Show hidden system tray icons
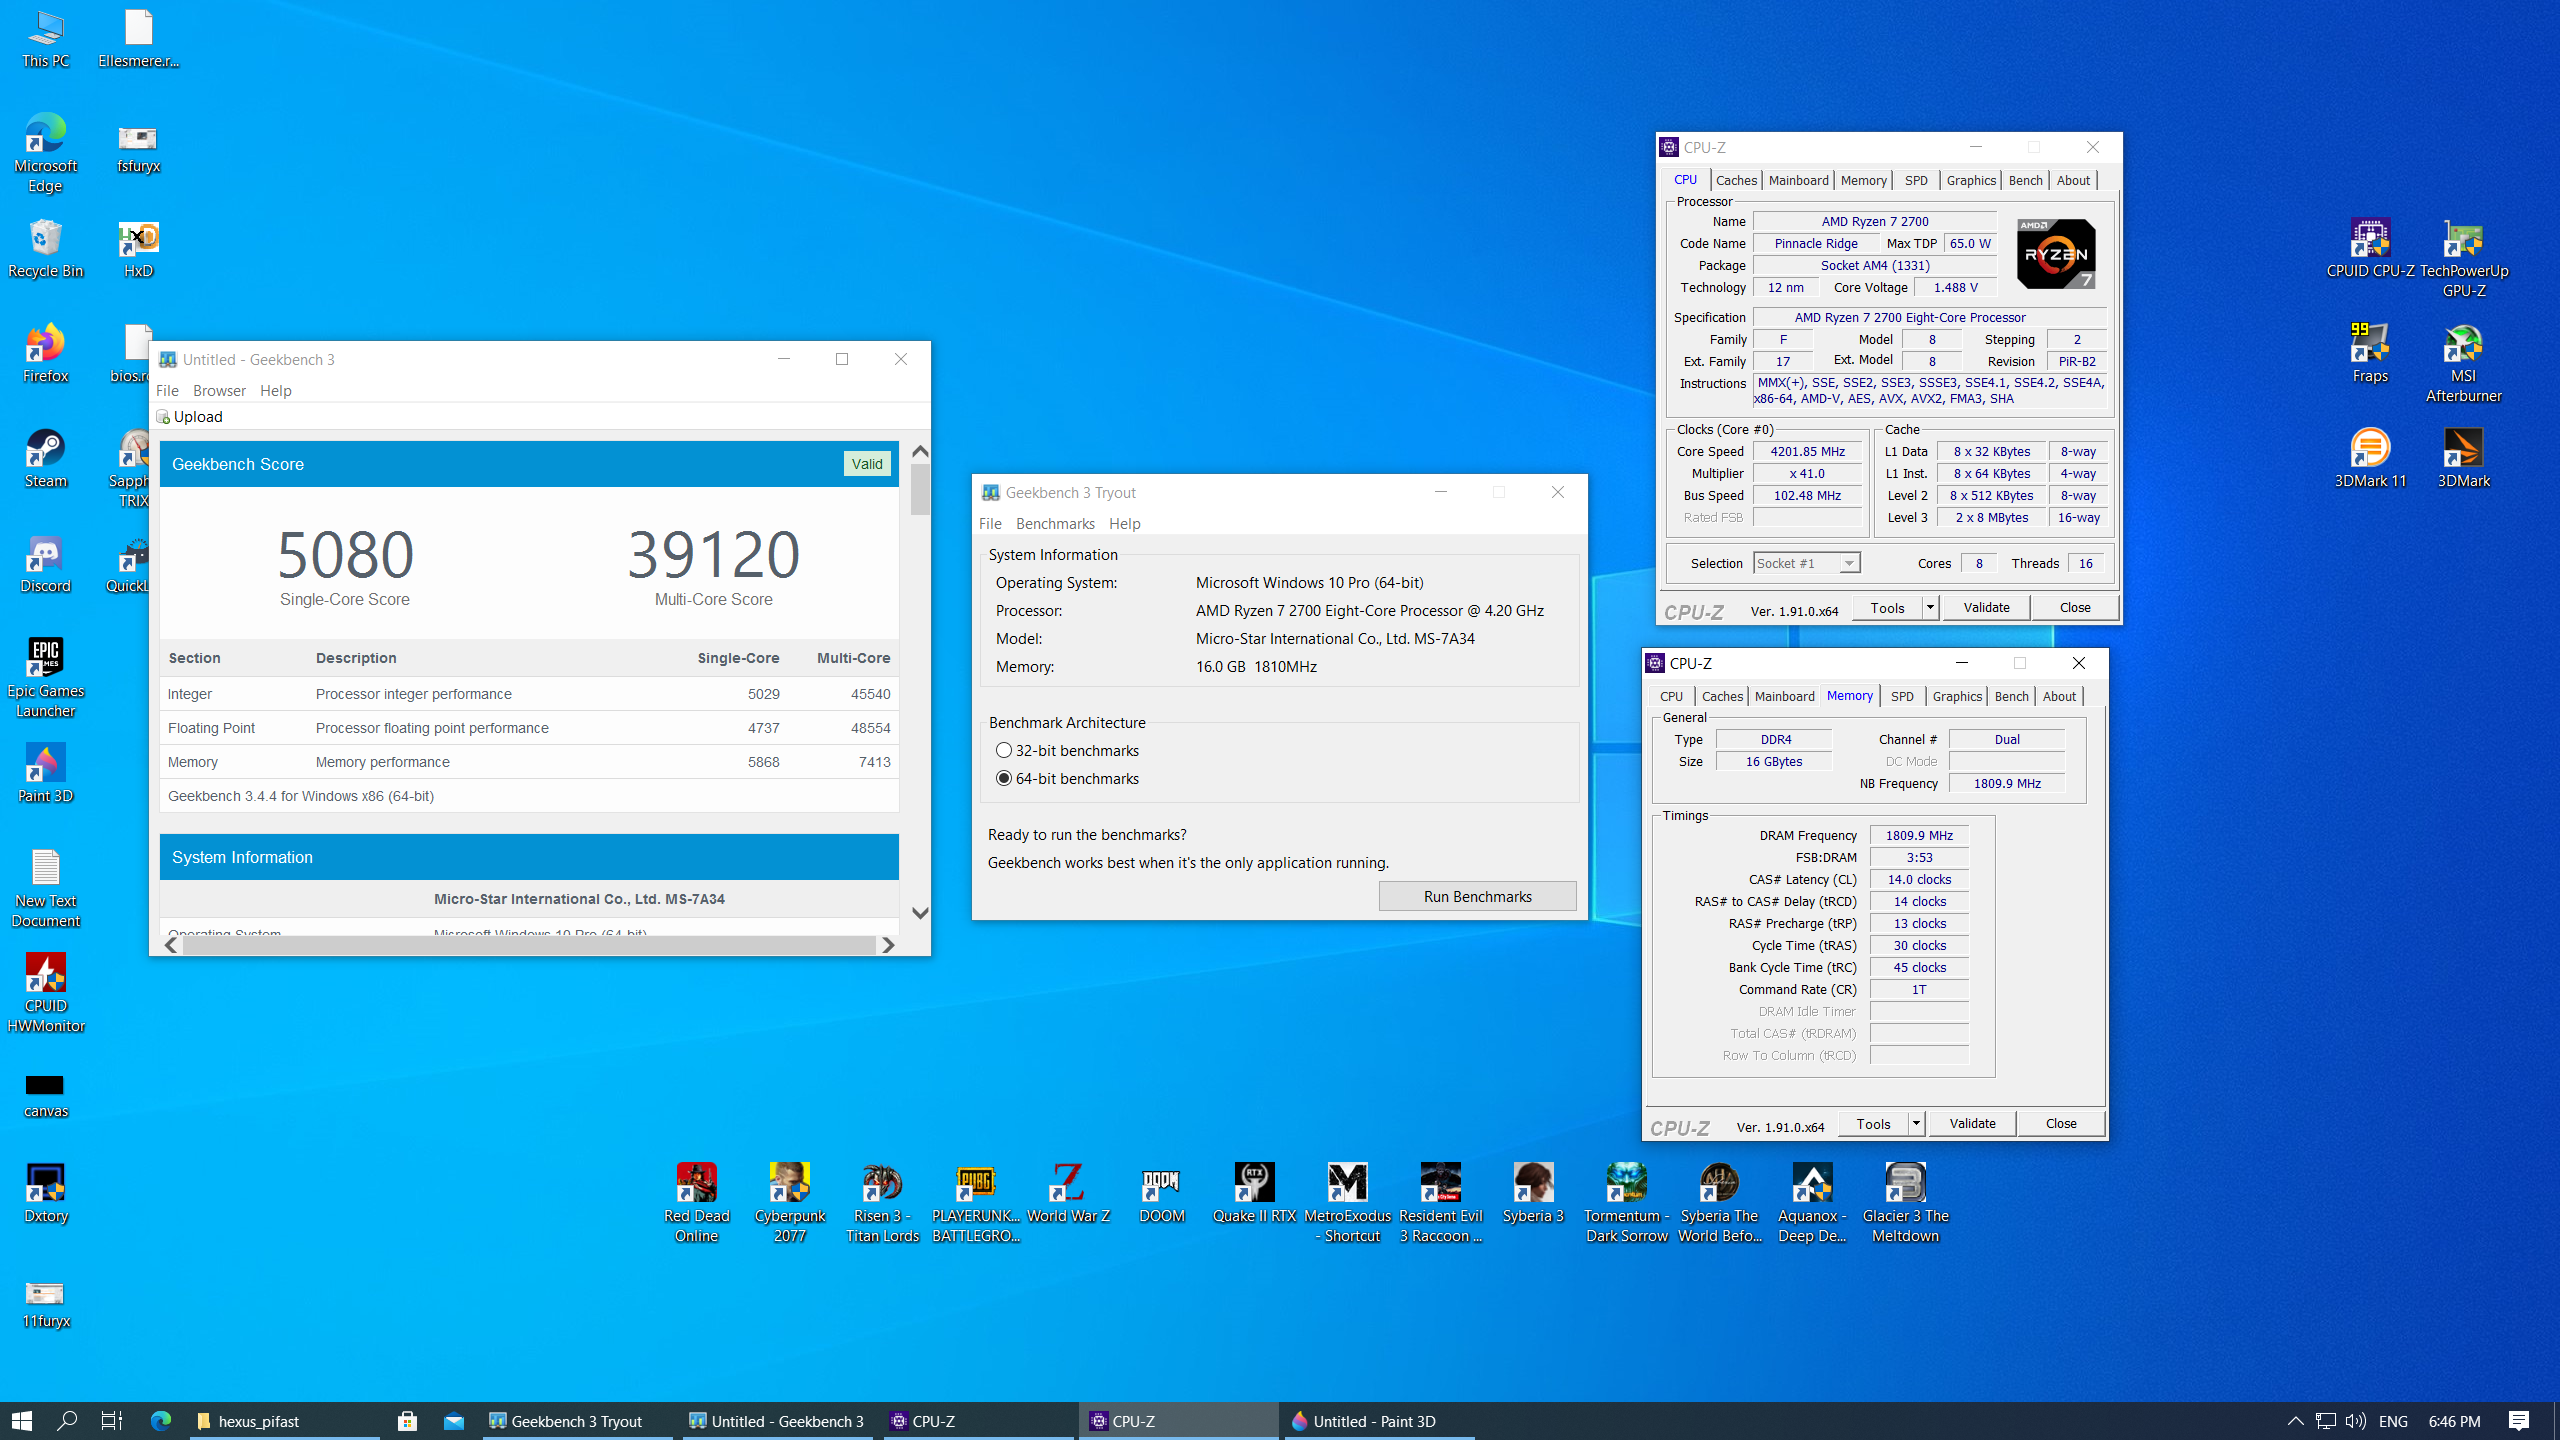The width and height of the screenshot is (2560, 1440). pyautogui.click(x=2295, y=1421)
